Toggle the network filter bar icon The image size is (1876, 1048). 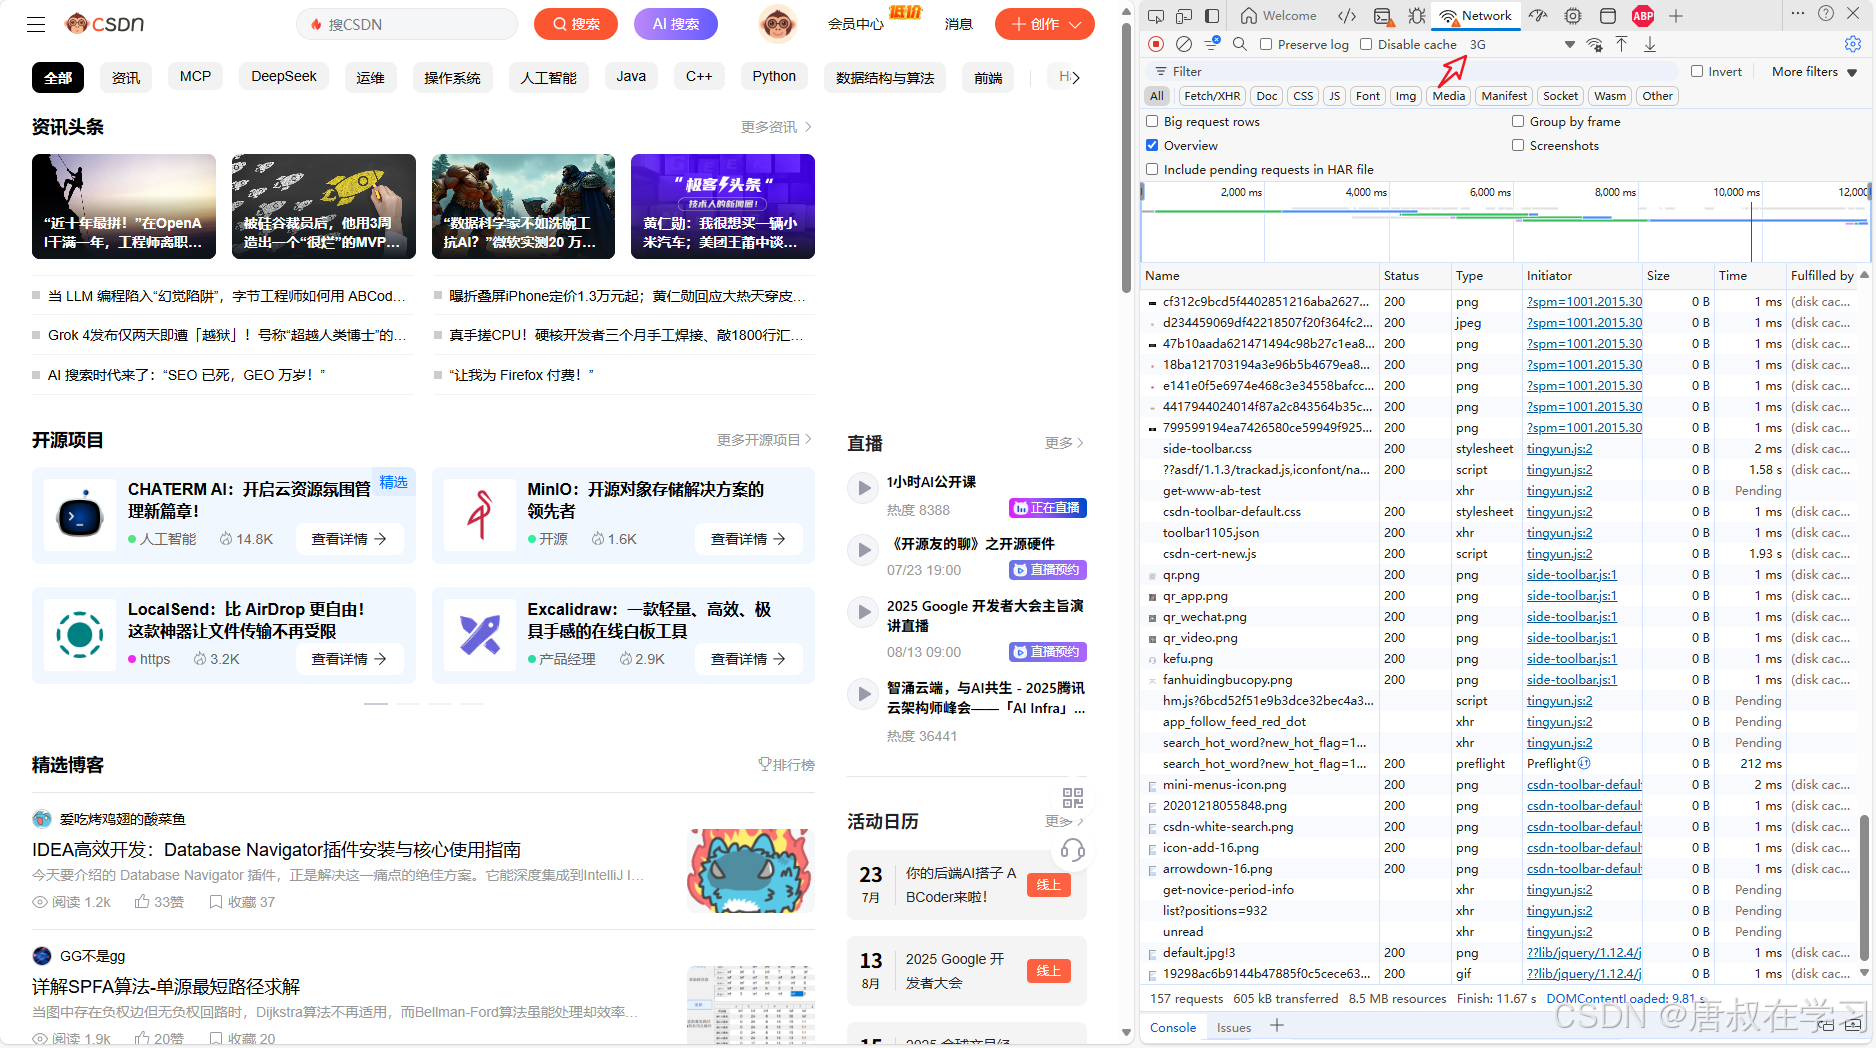1212,44
